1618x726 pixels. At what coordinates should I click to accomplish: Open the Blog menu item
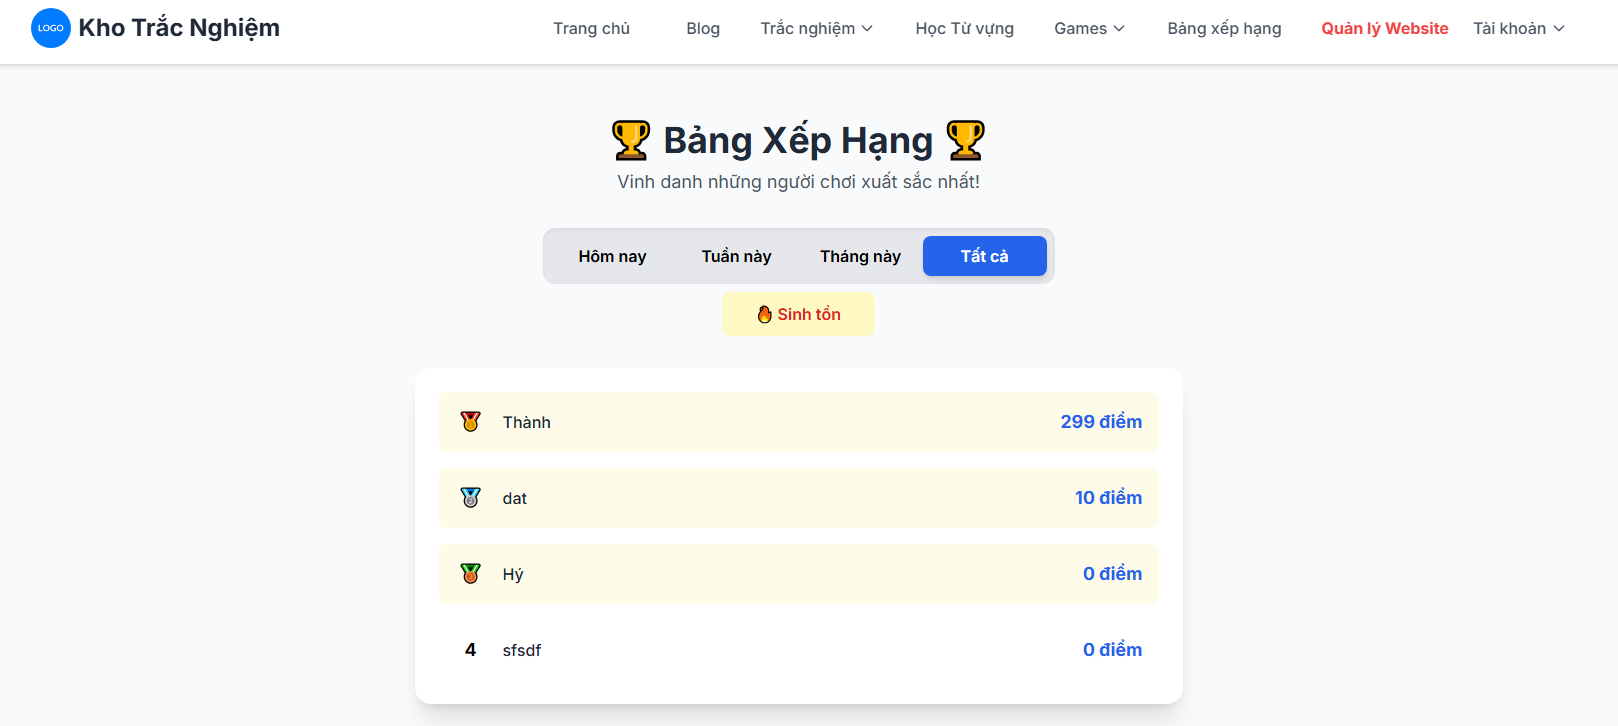(x=703, y=28)
